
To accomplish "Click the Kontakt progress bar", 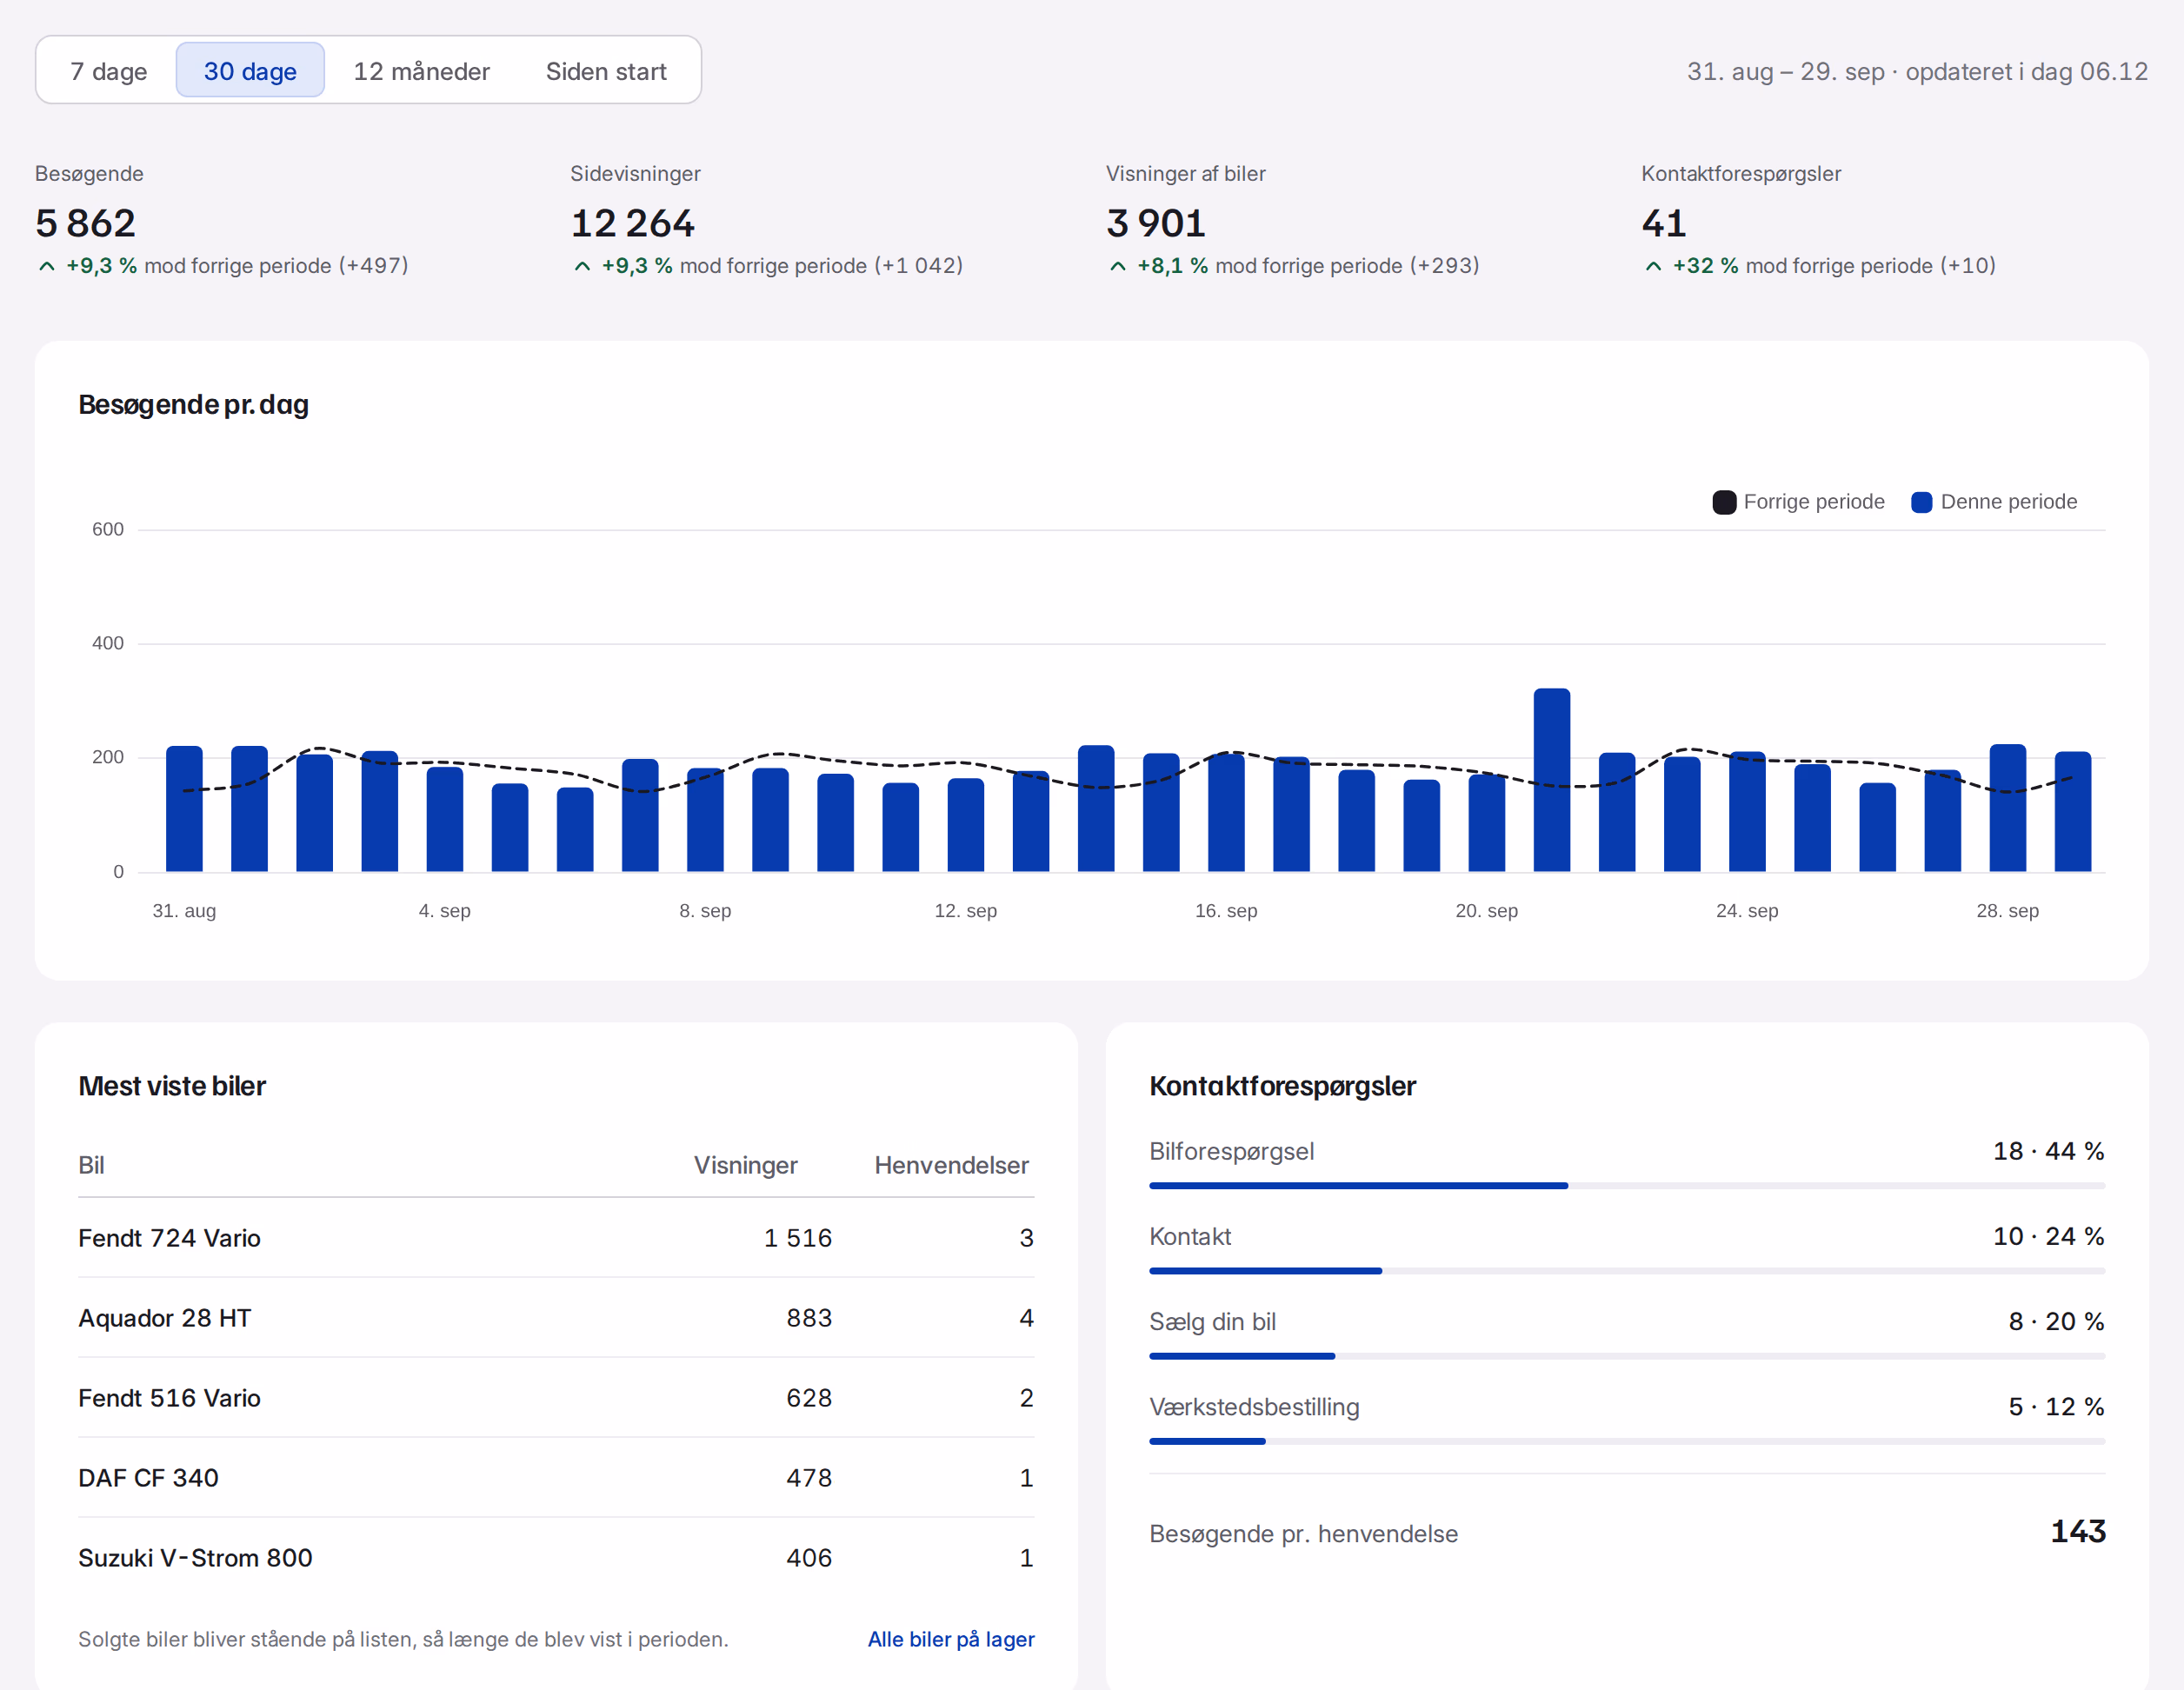I will pyautogui.click(x=1627, y=1271).
